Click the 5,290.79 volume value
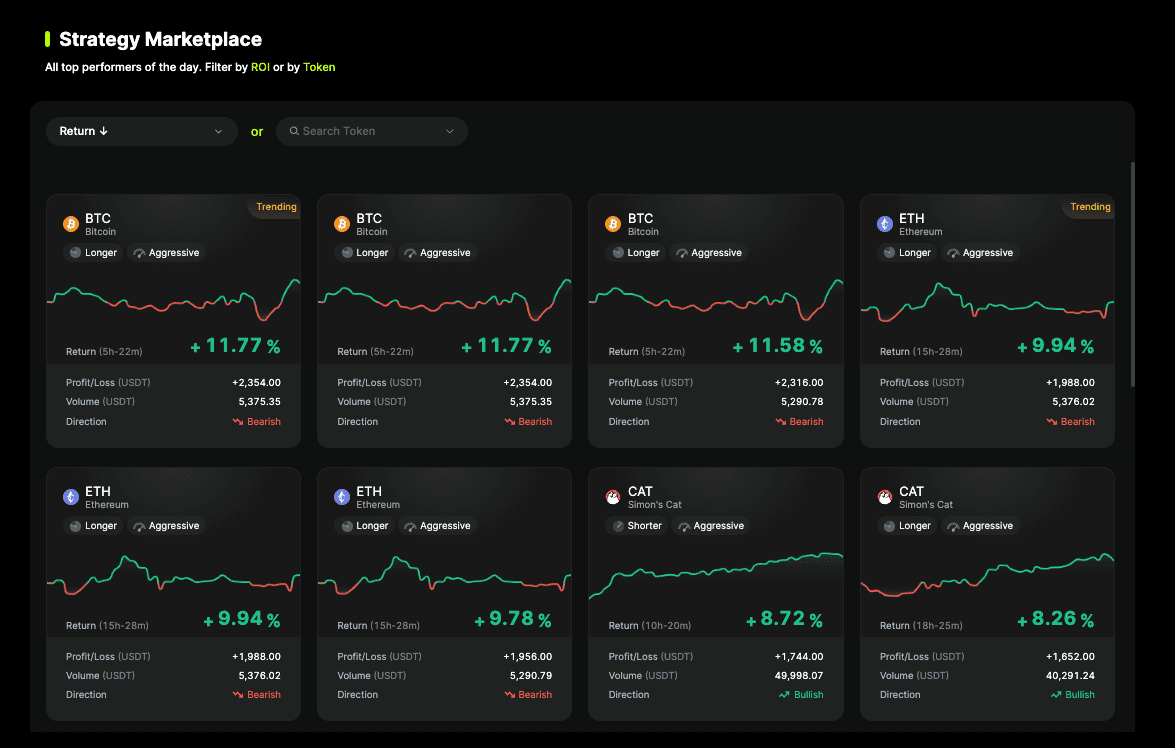Screen dimensions: 1175x748 click(x=531, y=675)
